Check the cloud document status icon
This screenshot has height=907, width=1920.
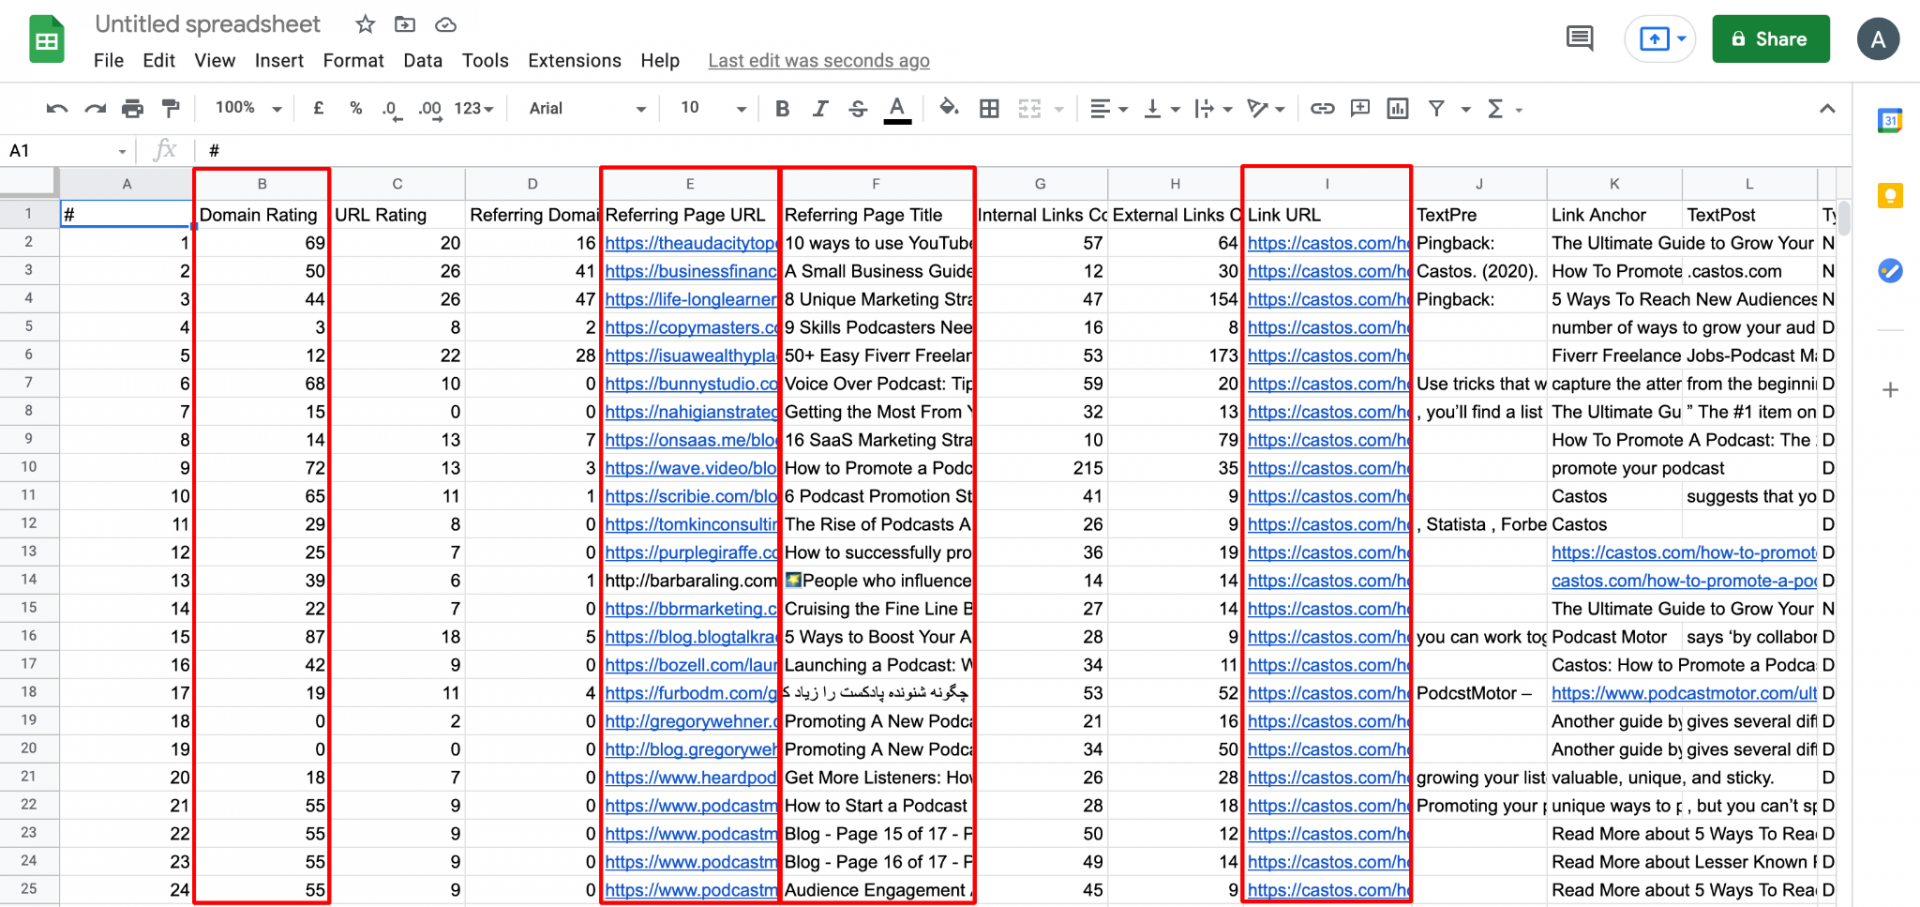tap(446, 24)
